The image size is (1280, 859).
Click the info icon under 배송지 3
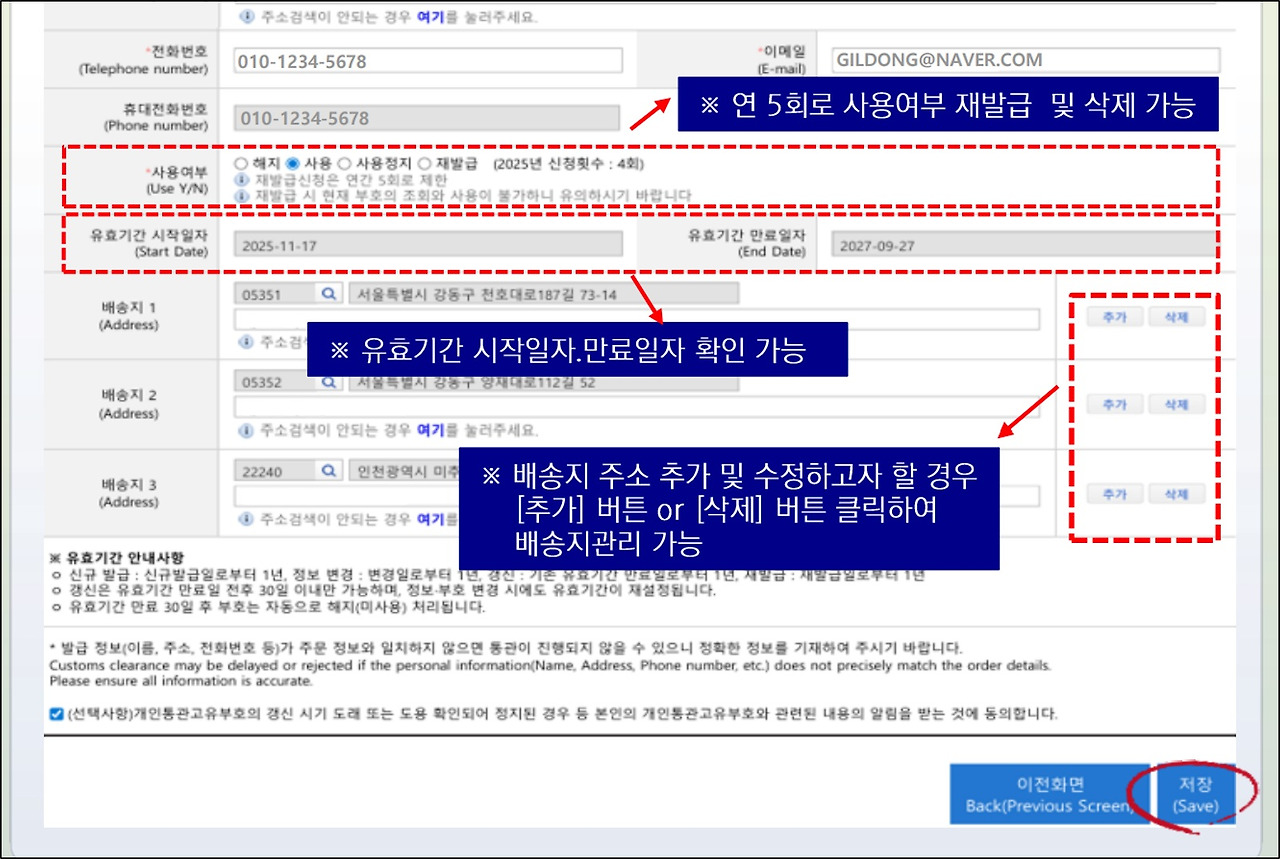coord(245,518)
